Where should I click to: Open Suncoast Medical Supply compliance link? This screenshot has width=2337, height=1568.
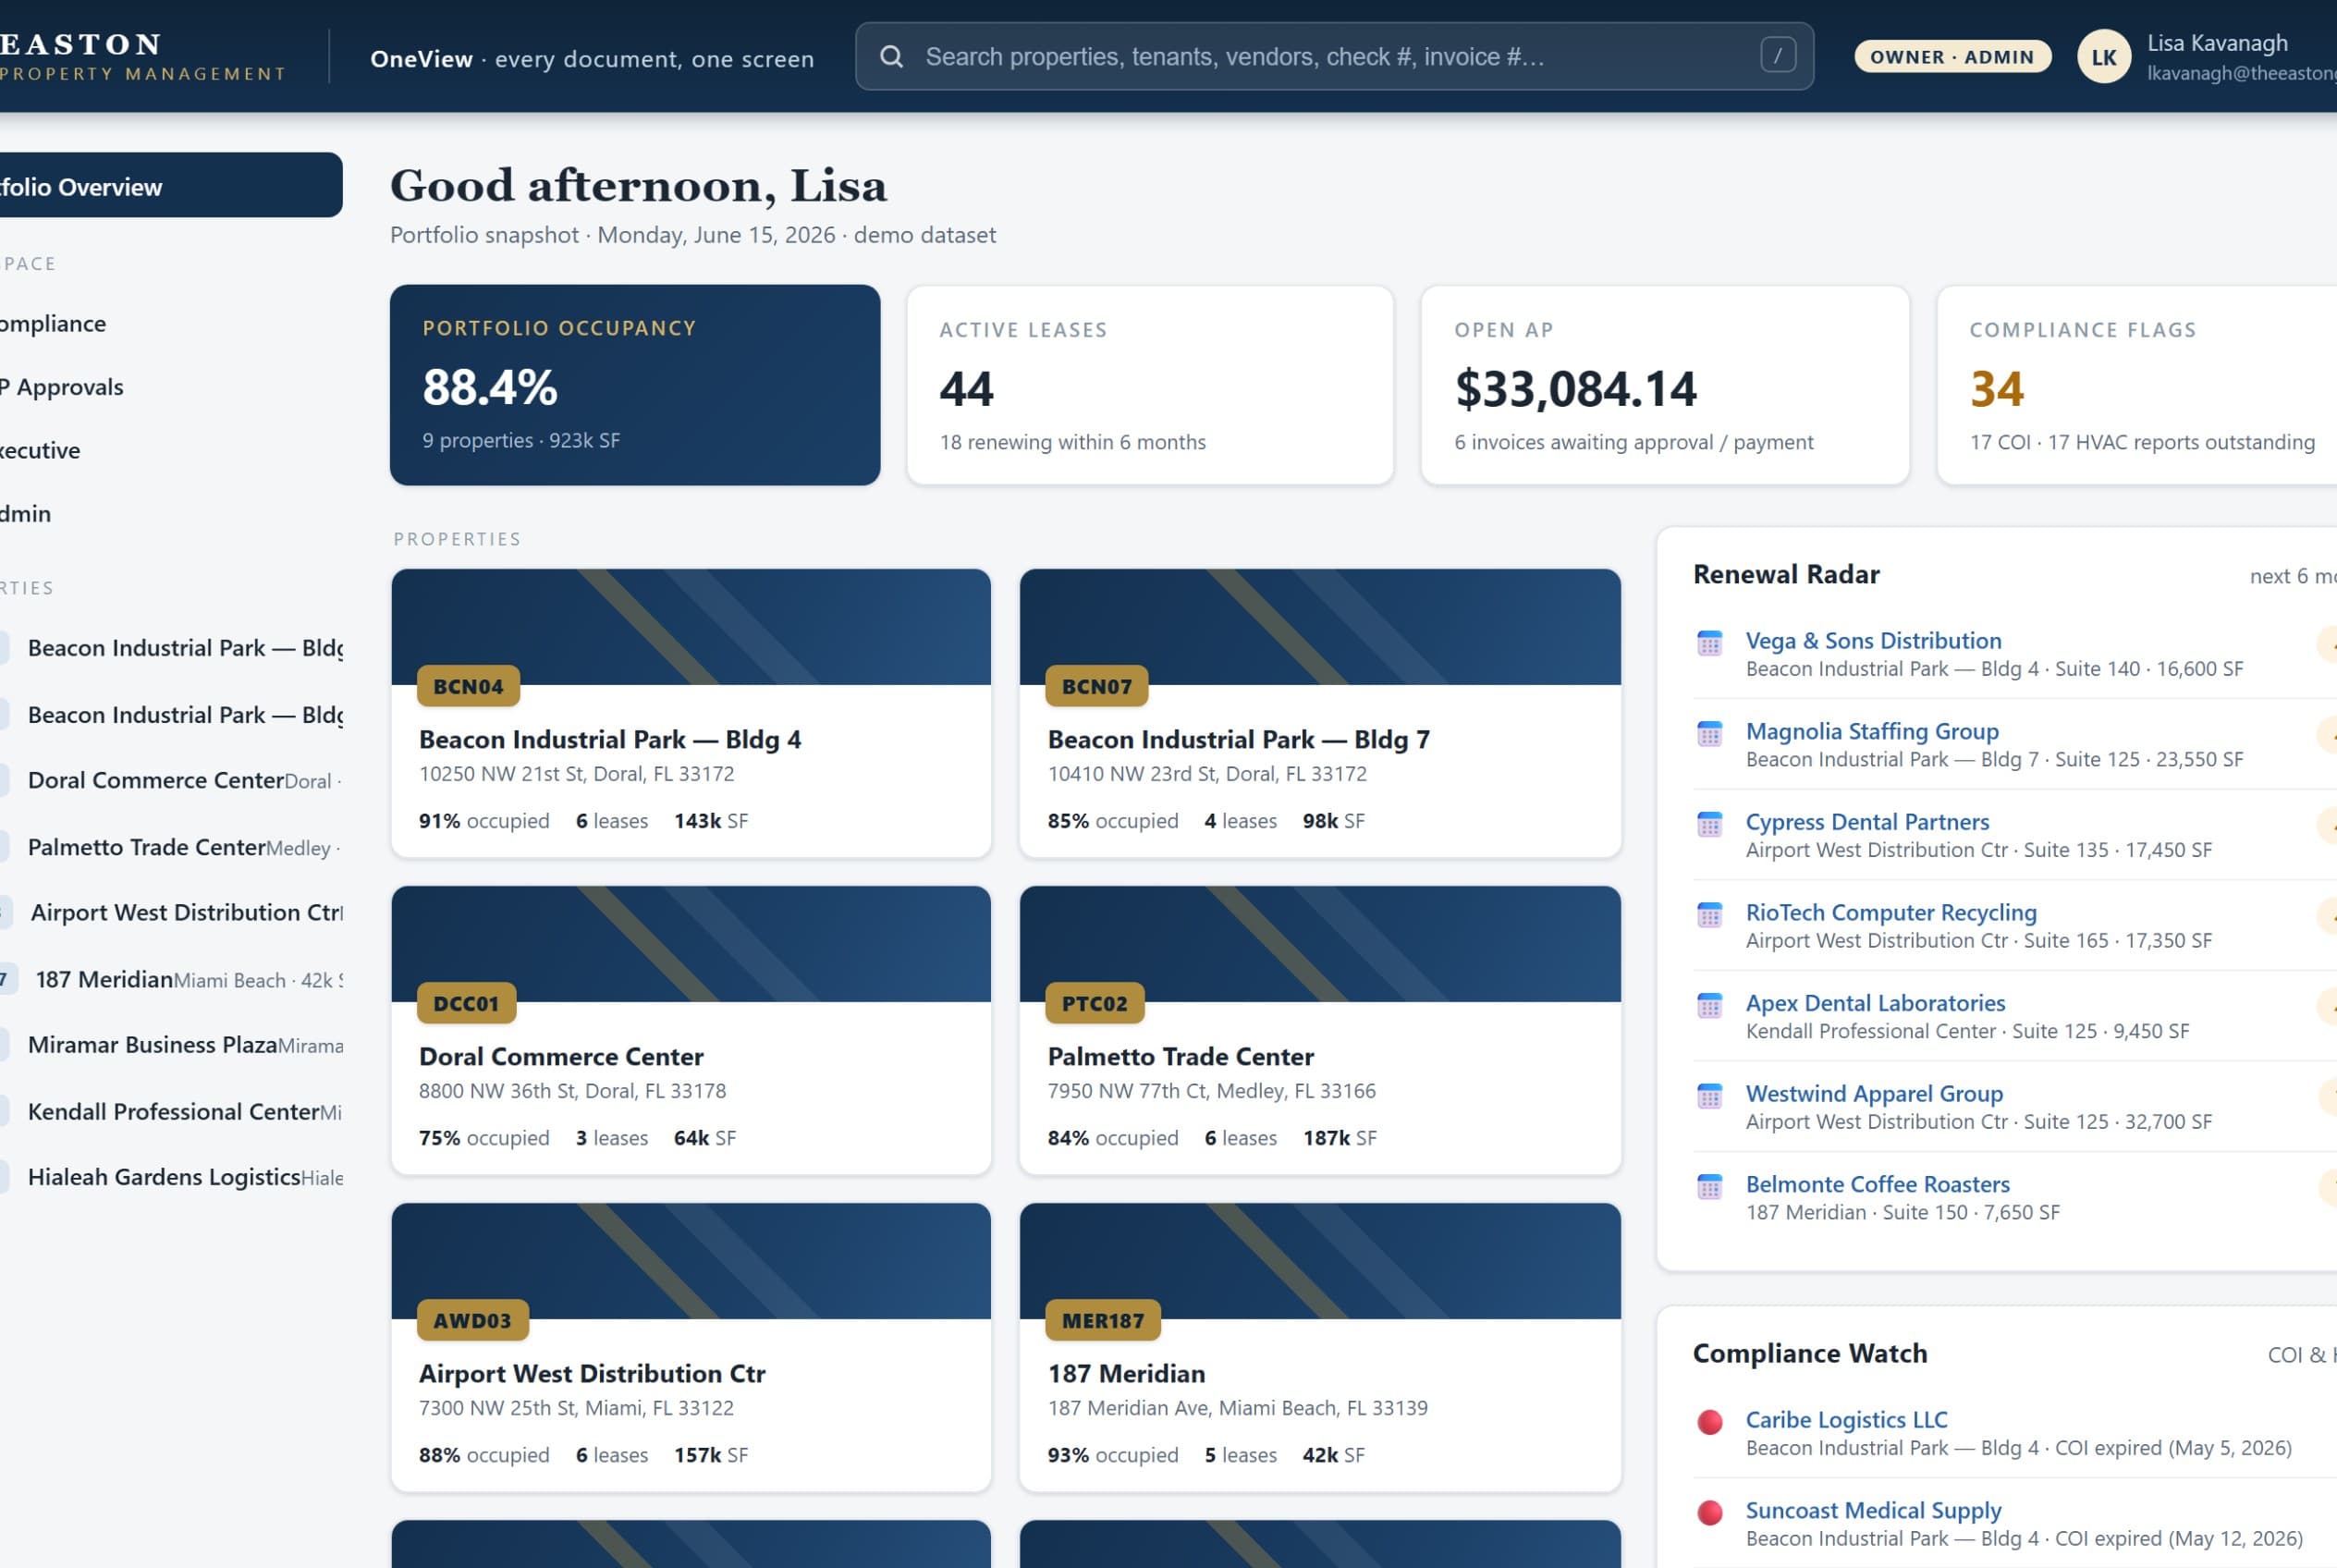1873,1510
